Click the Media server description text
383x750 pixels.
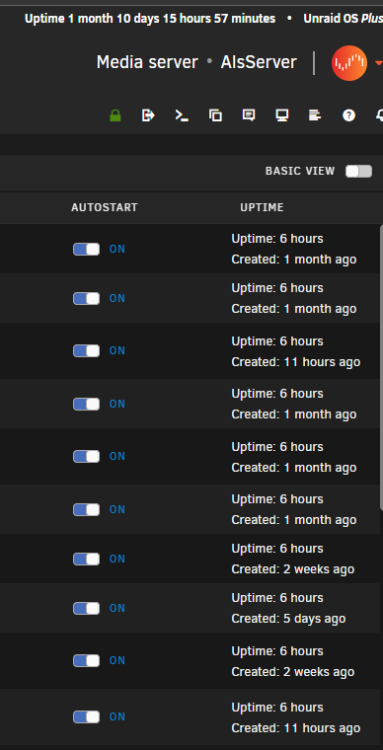pyautogui.click(x=147, y=63)
